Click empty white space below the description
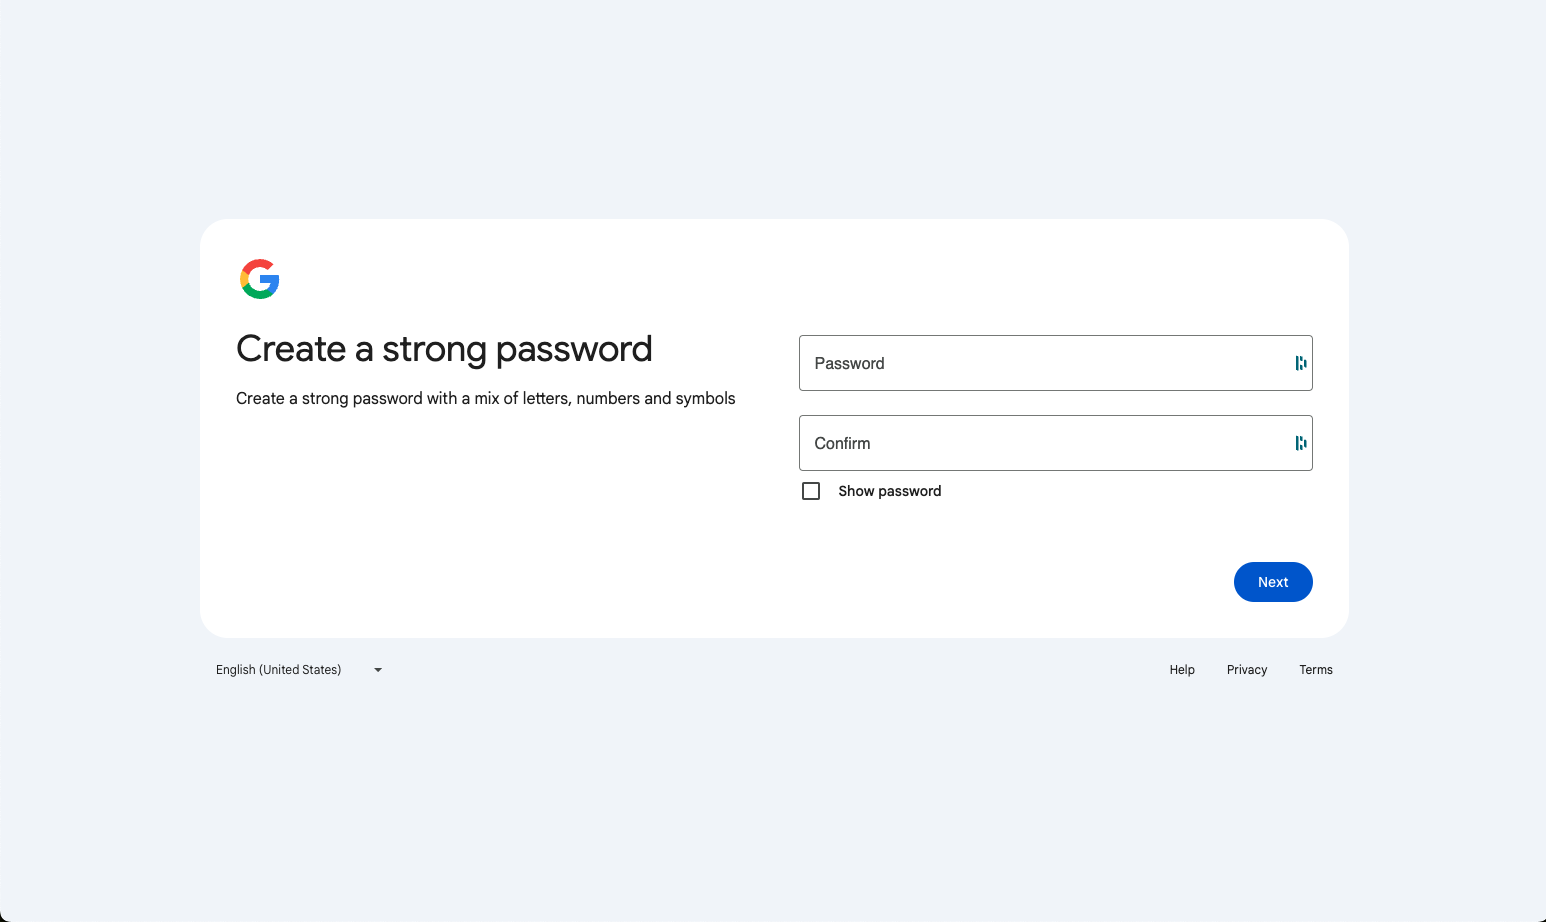The width and height of the screenshot is (1546, 922). [480, 520]
